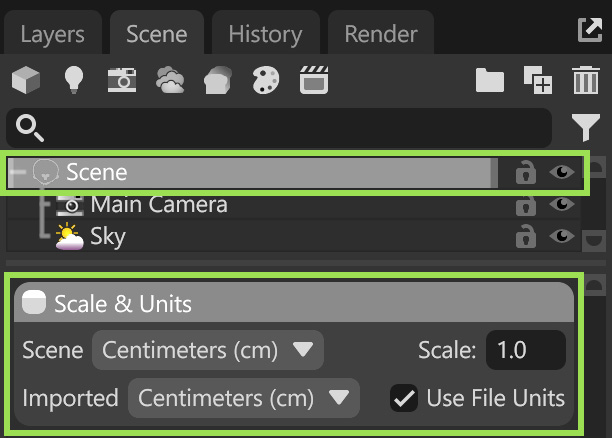Switch to the Layers tab
The width and height of the screenshot is (612, 438).
[x=53, y=34]
